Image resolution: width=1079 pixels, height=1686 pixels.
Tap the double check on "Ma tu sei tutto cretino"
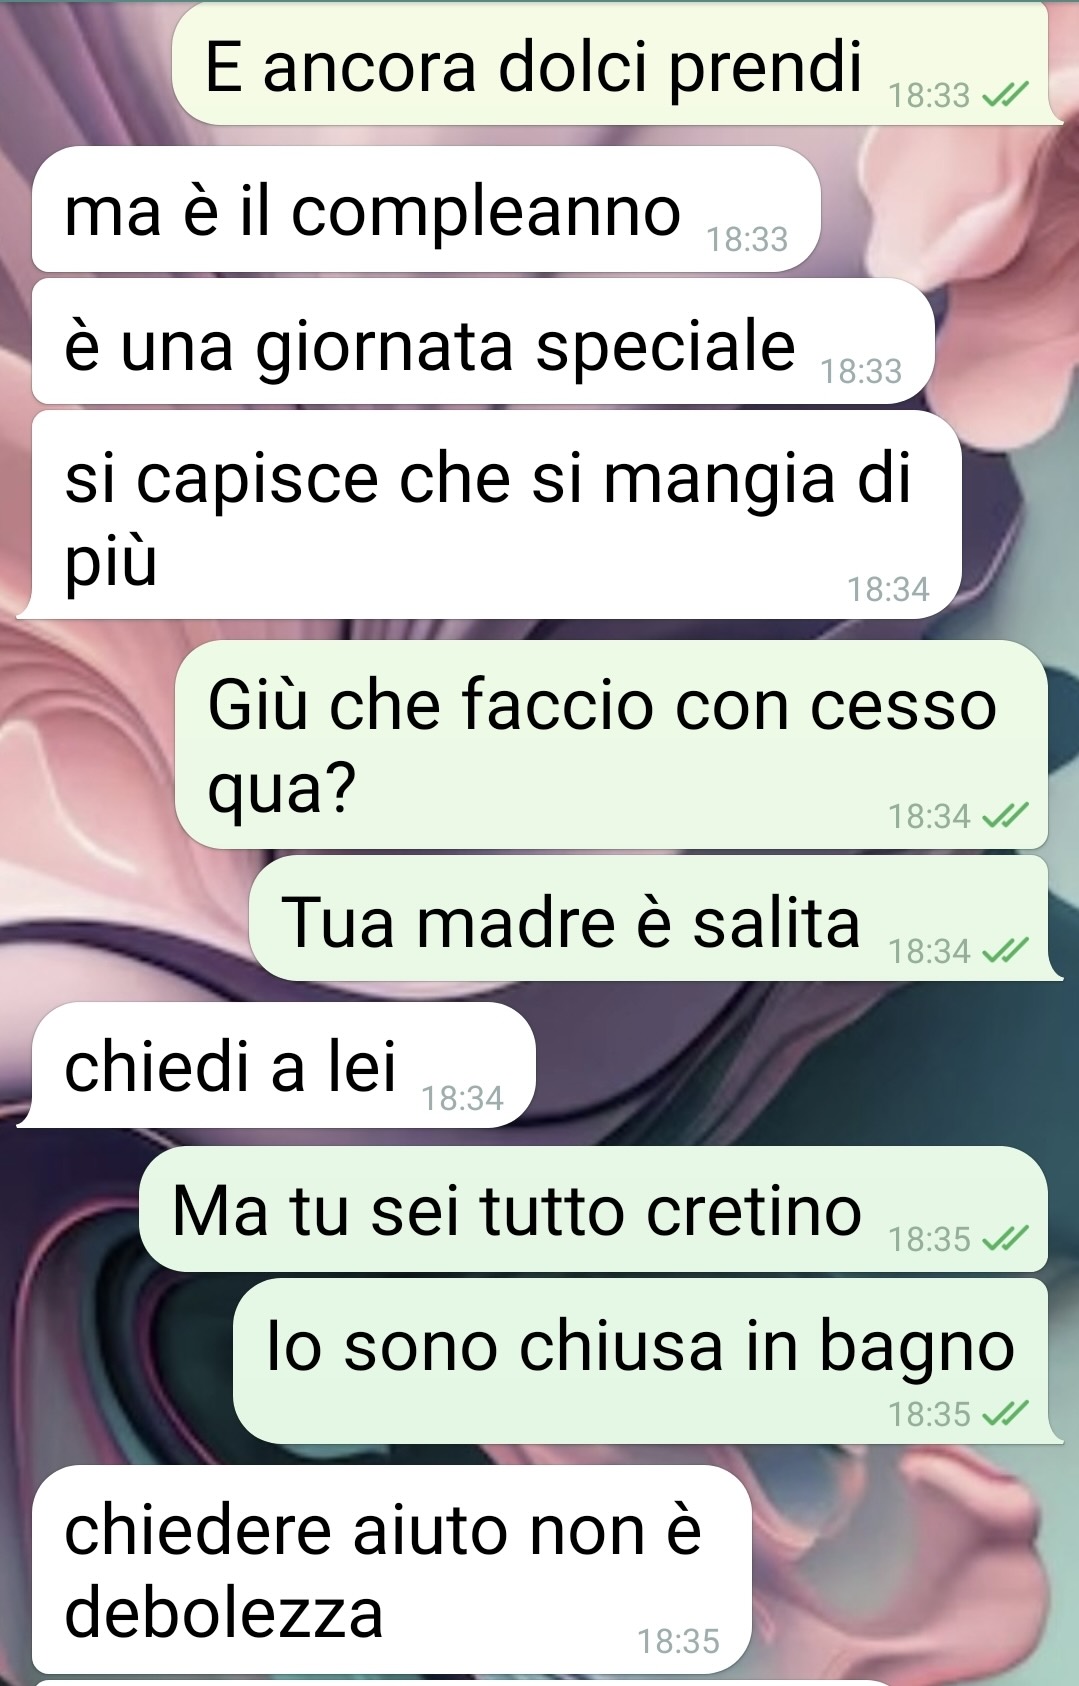pyautogui.click(x=1005, y=1240)
